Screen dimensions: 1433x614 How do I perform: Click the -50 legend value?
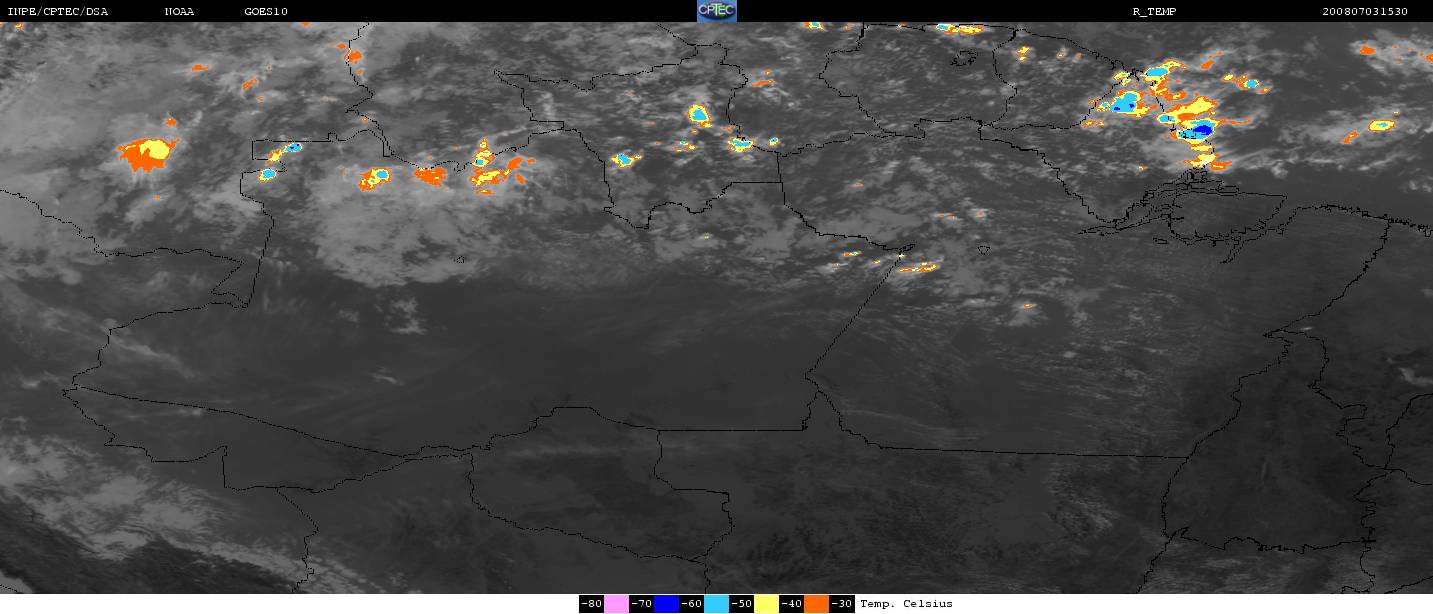pos(742,604)
